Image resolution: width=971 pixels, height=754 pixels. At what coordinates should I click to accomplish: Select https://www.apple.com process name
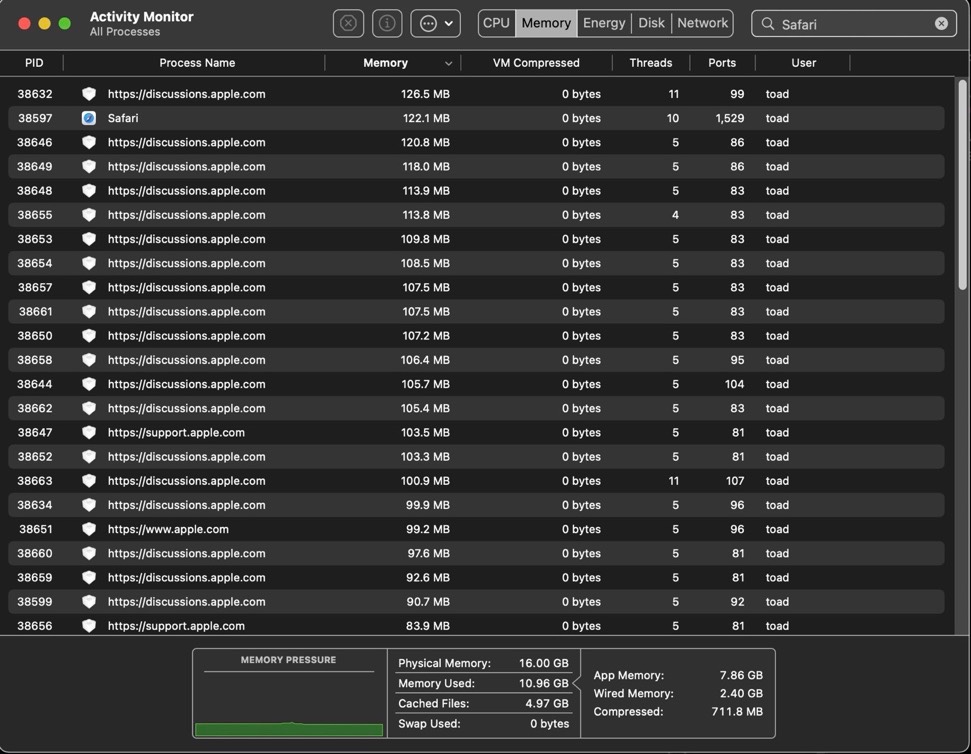(168, 529)
